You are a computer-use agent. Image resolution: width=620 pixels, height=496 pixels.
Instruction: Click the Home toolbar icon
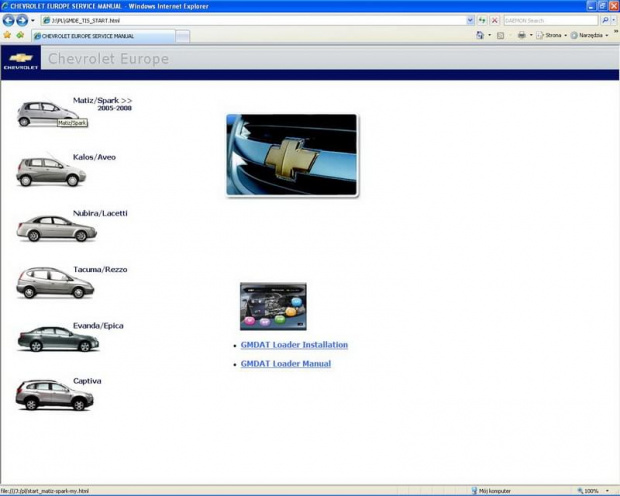pos(480,35)
